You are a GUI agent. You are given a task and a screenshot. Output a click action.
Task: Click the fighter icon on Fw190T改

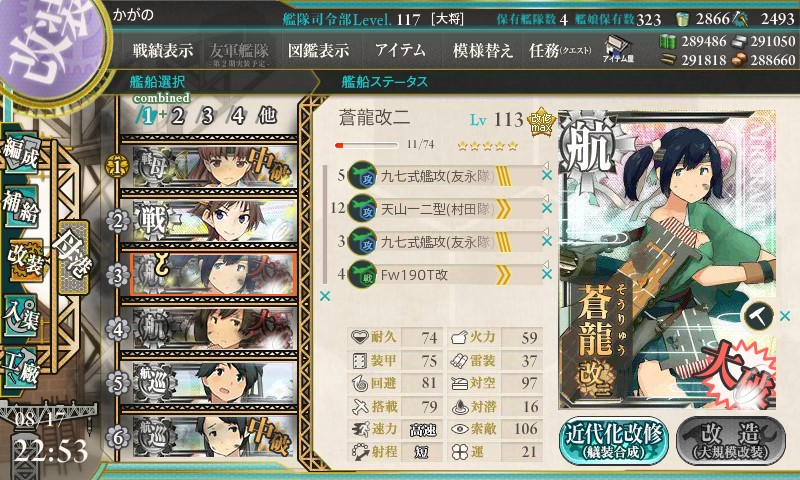coord(362,274)
